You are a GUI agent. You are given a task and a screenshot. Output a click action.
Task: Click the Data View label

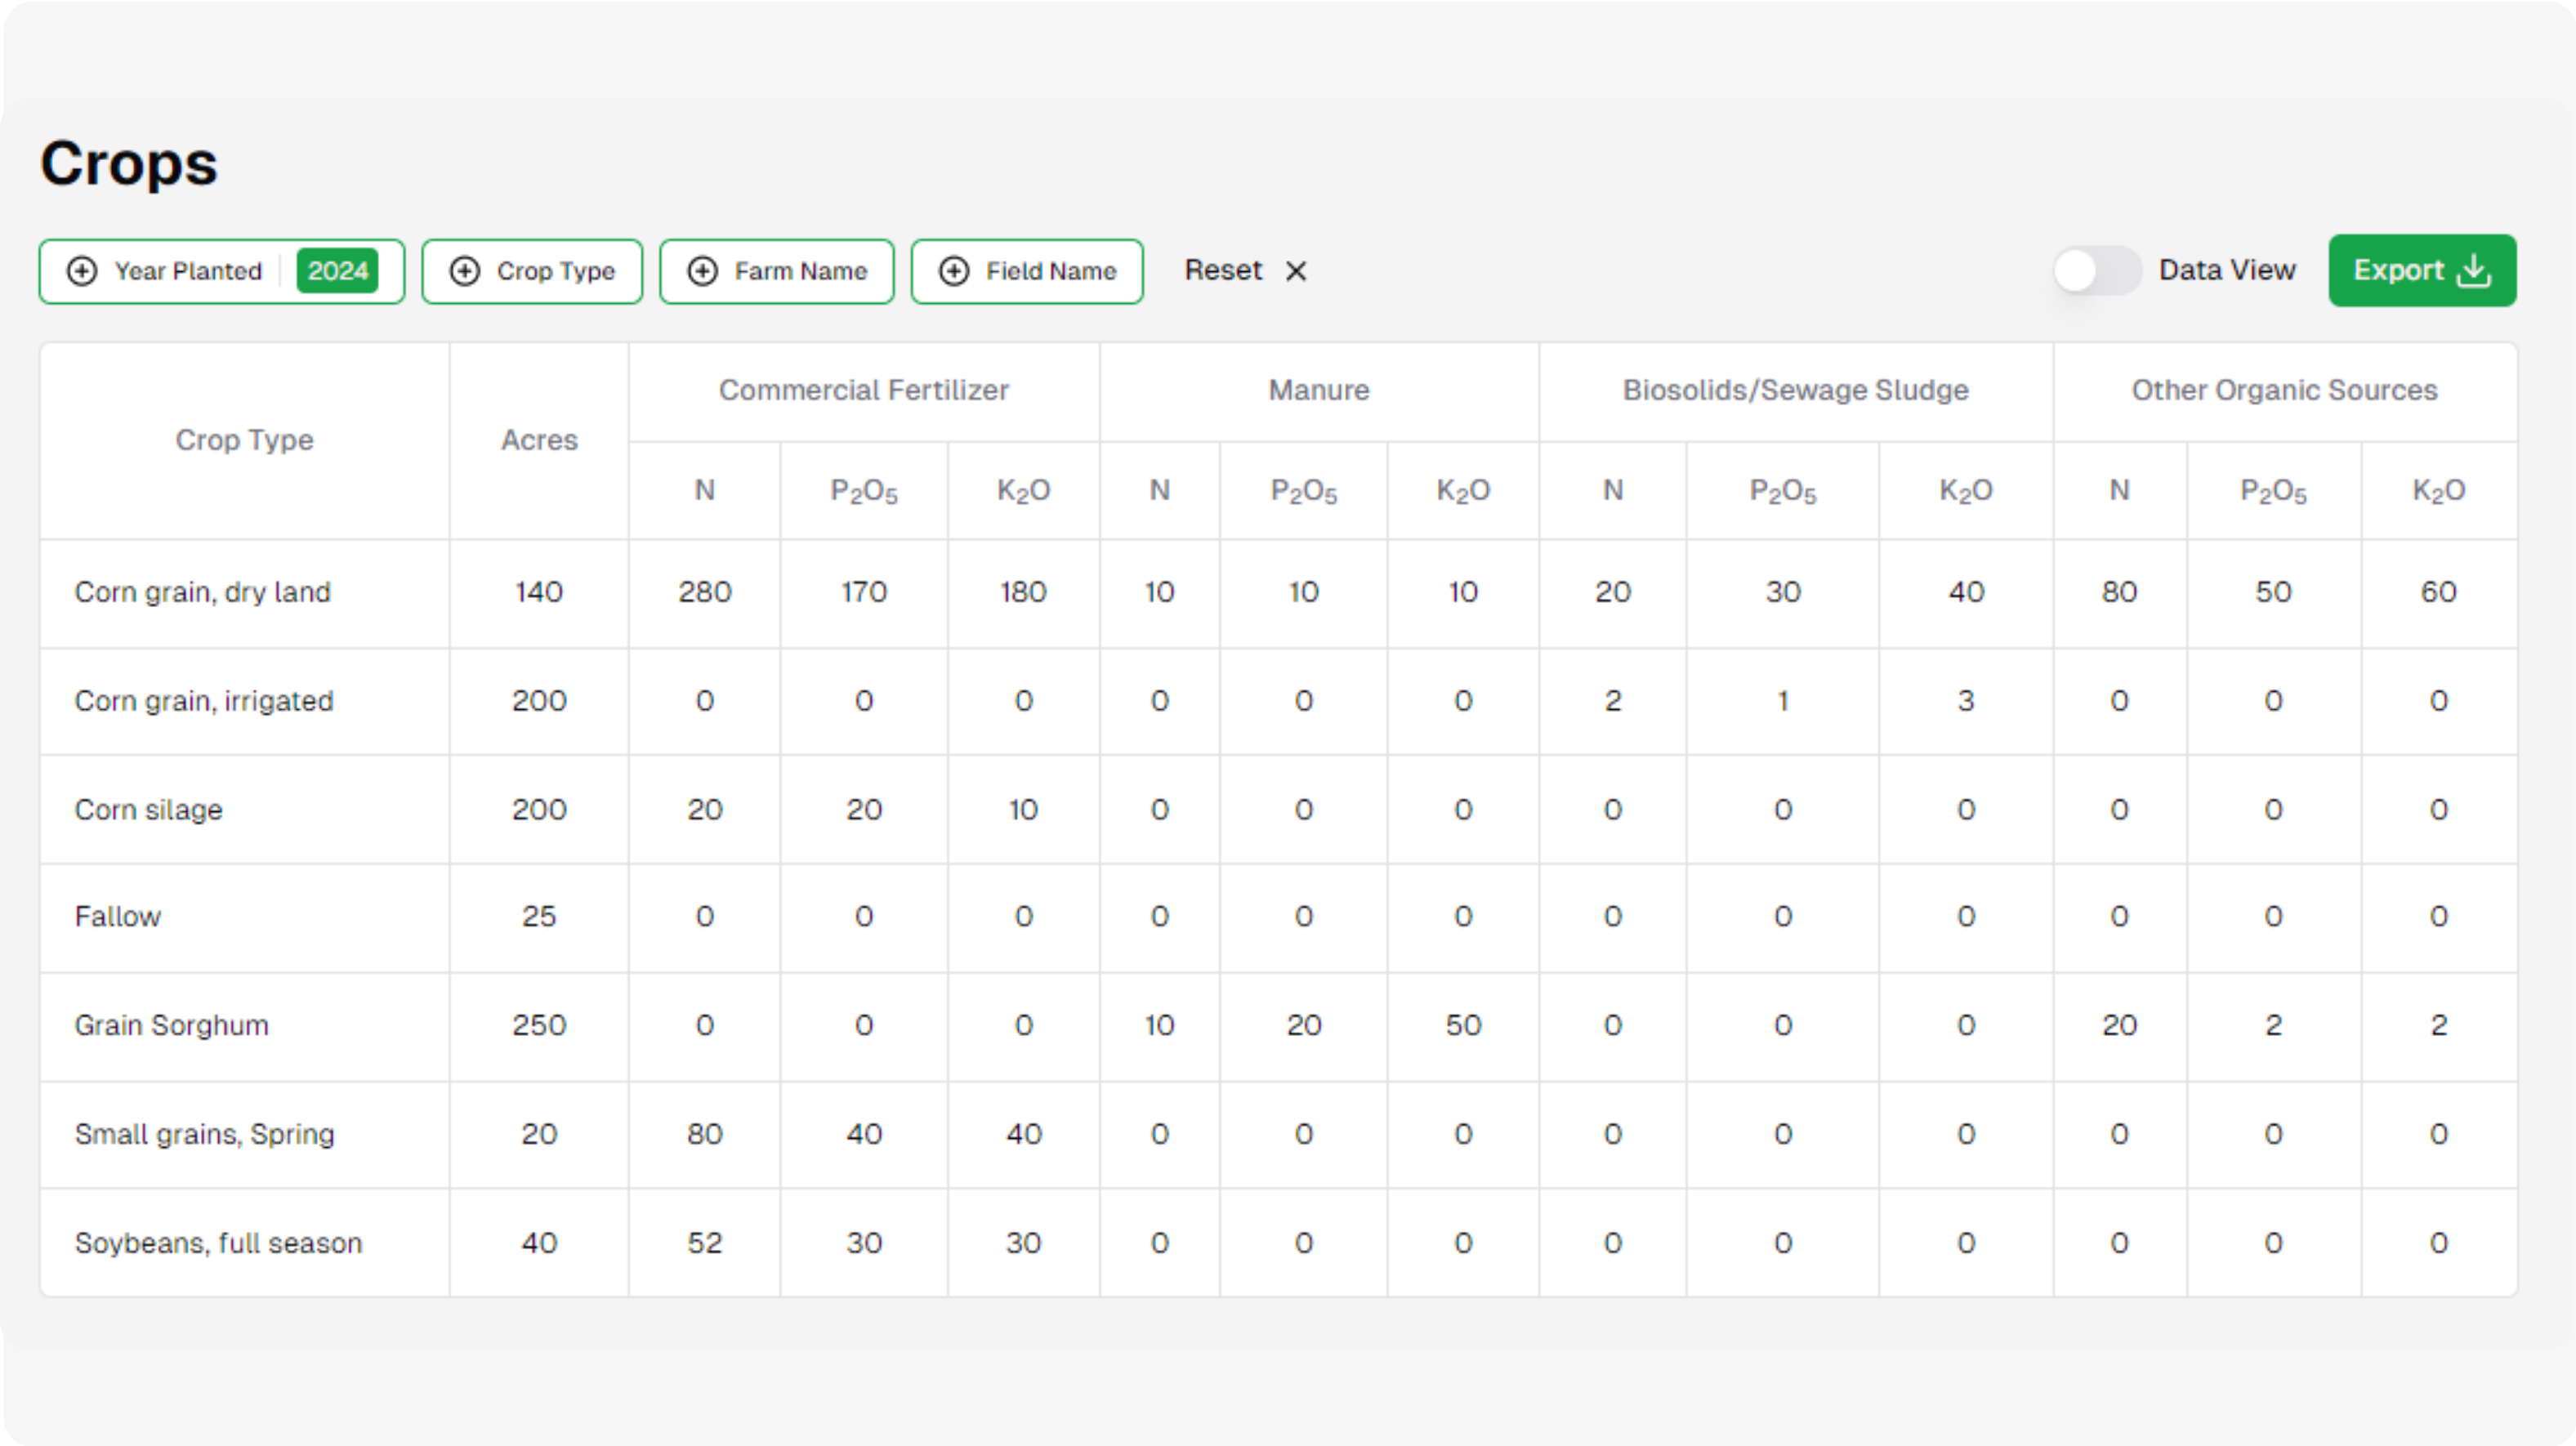tap(2227, 270)
